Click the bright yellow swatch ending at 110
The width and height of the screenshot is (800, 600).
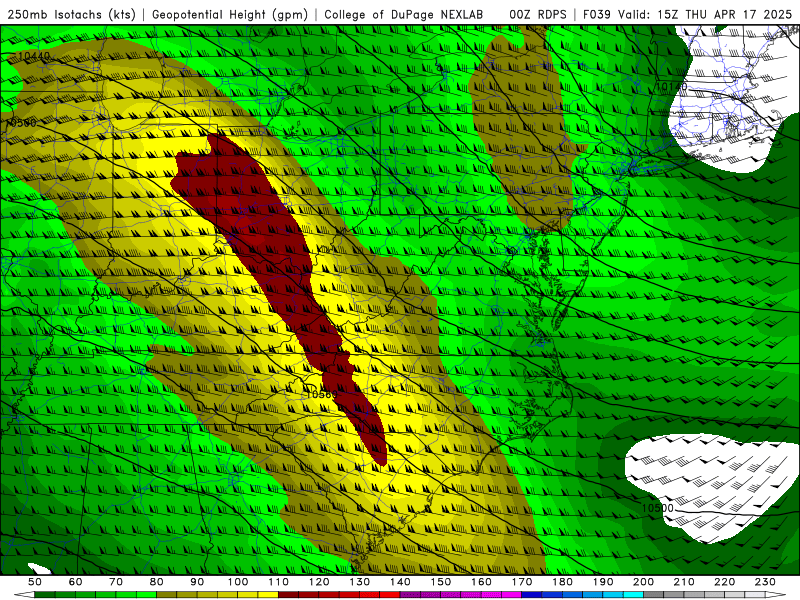tap(268, 595)
